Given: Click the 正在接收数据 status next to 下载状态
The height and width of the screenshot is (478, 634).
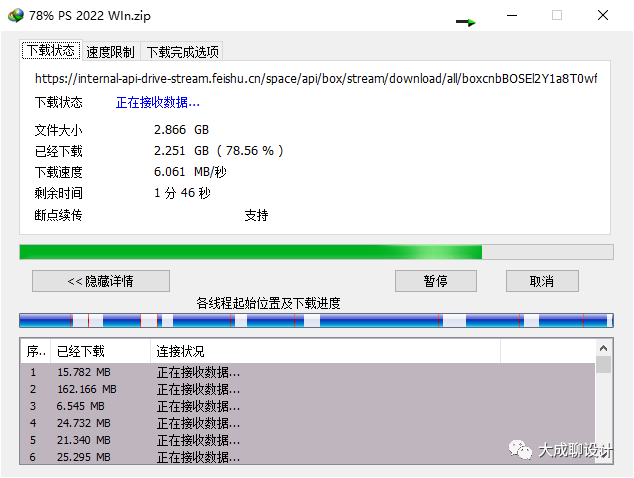Looking at the screenshot, I should (158, 102).
